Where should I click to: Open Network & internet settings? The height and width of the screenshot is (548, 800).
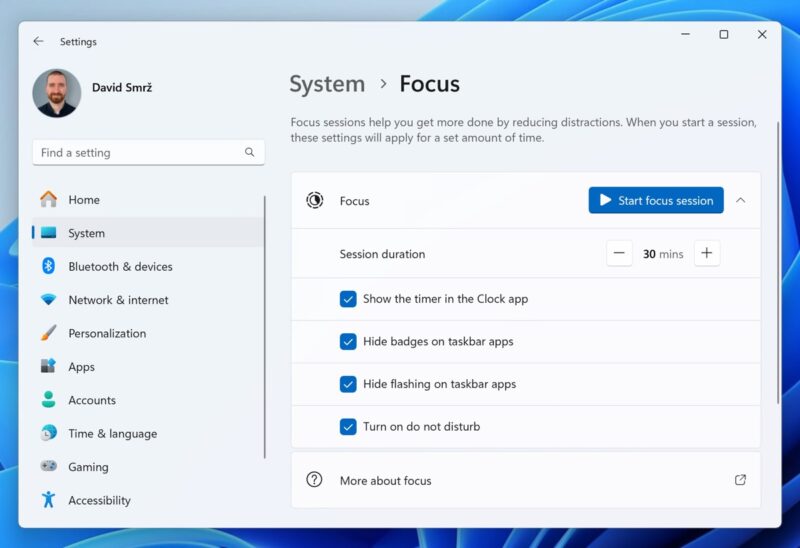[x=118, y=300]
